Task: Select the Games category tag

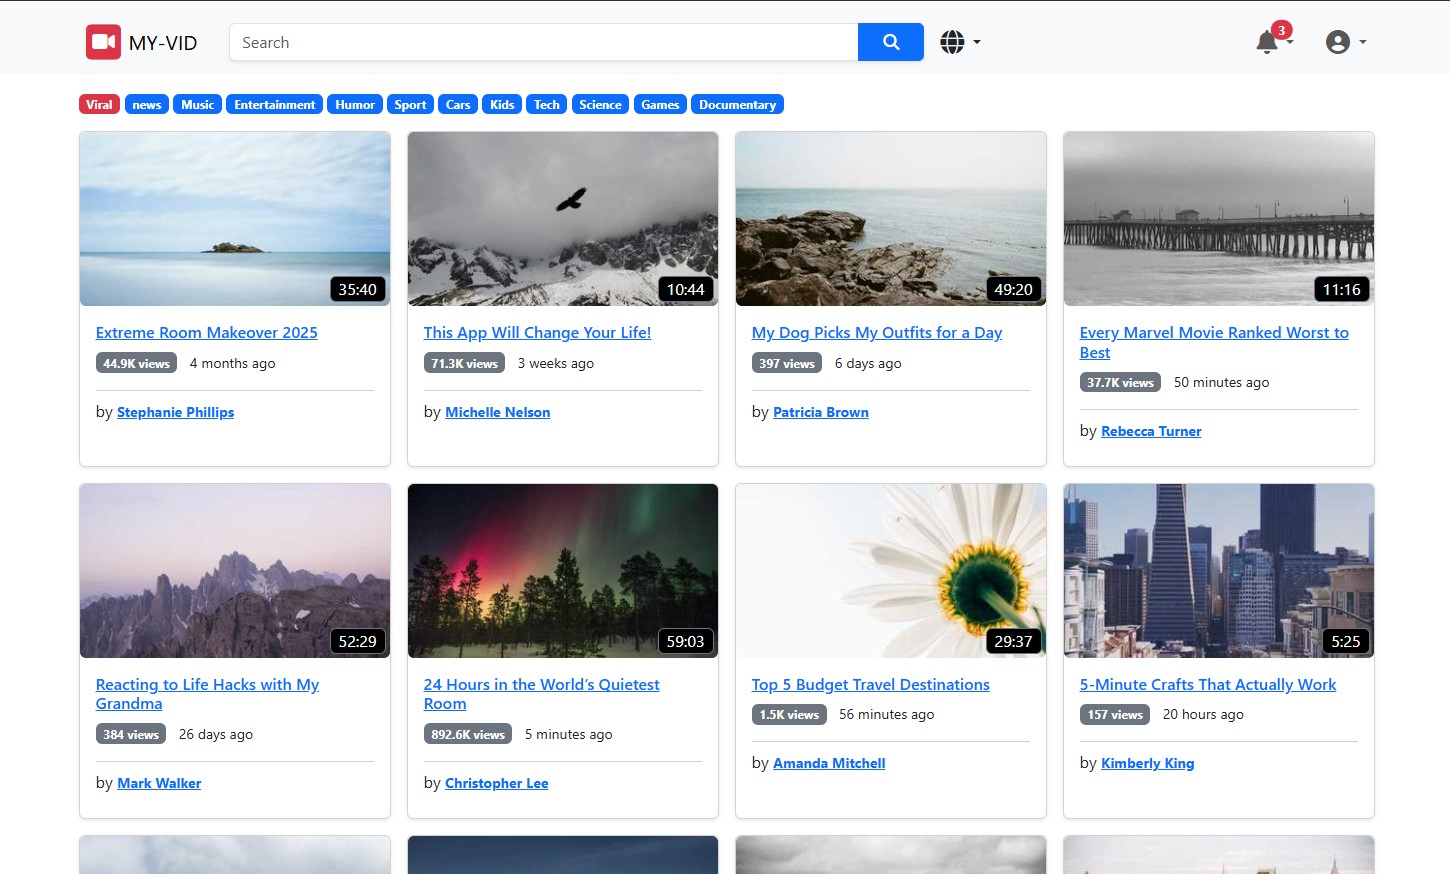Action: pyautogui.click(x=660, y=104)
